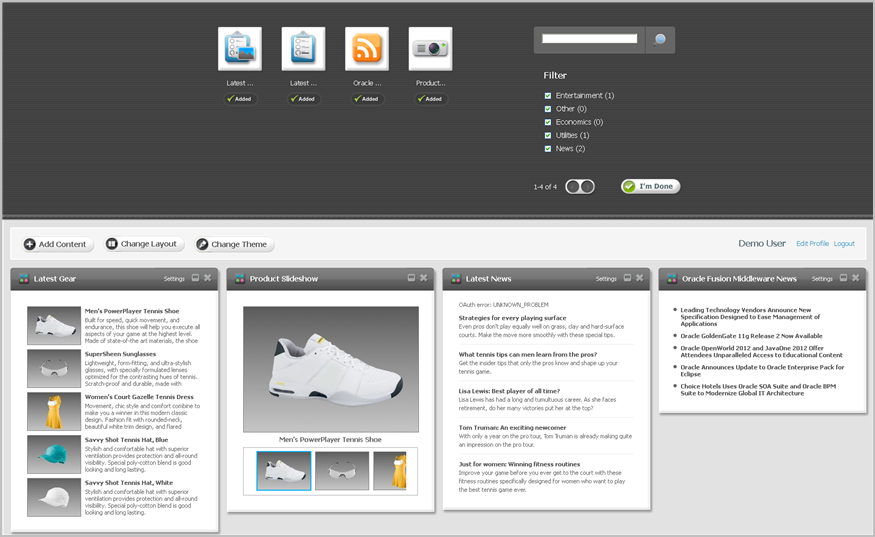The width and height of the screenshot is (875, 537).
Task: Open the white Savvy Shot Tennis Hat thumbnail
Action: pyautogui.click(x=54, y=497)
